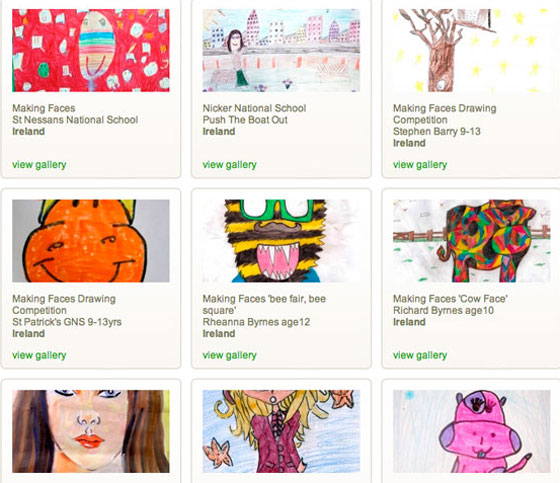
Task: Click the 'bee fair, bee square' entry title
Action: [264, 304]
